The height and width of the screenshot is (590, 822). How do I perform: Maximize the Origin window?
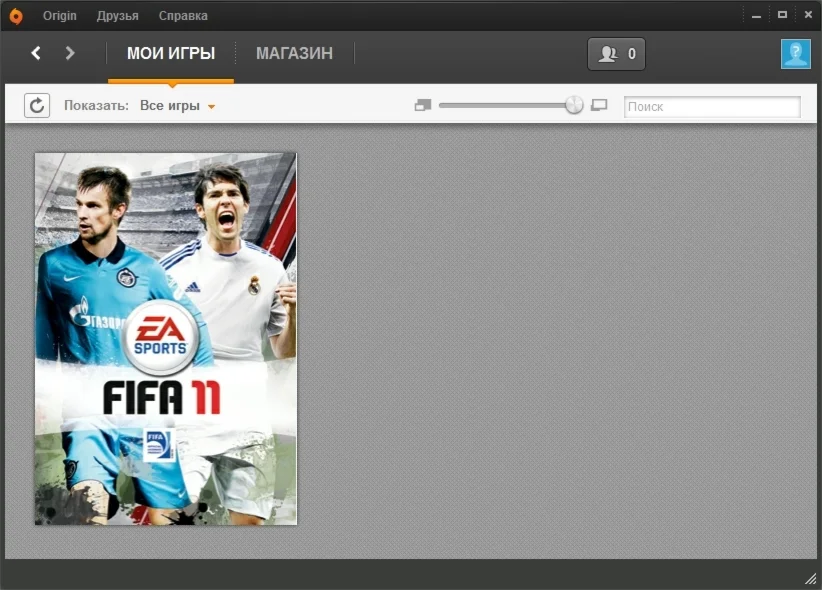[784, 14]
